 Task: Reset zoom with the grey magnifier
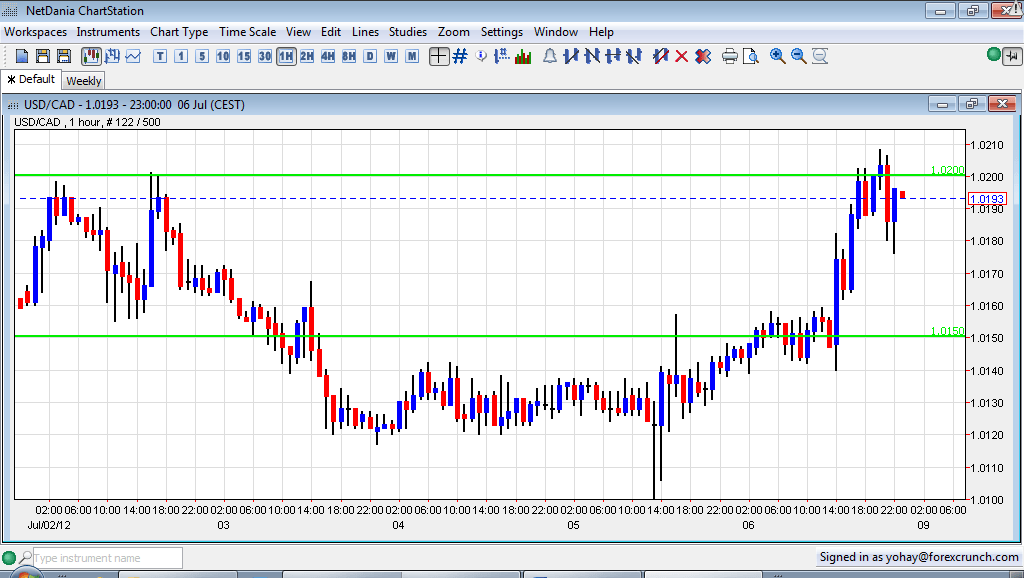820,56
